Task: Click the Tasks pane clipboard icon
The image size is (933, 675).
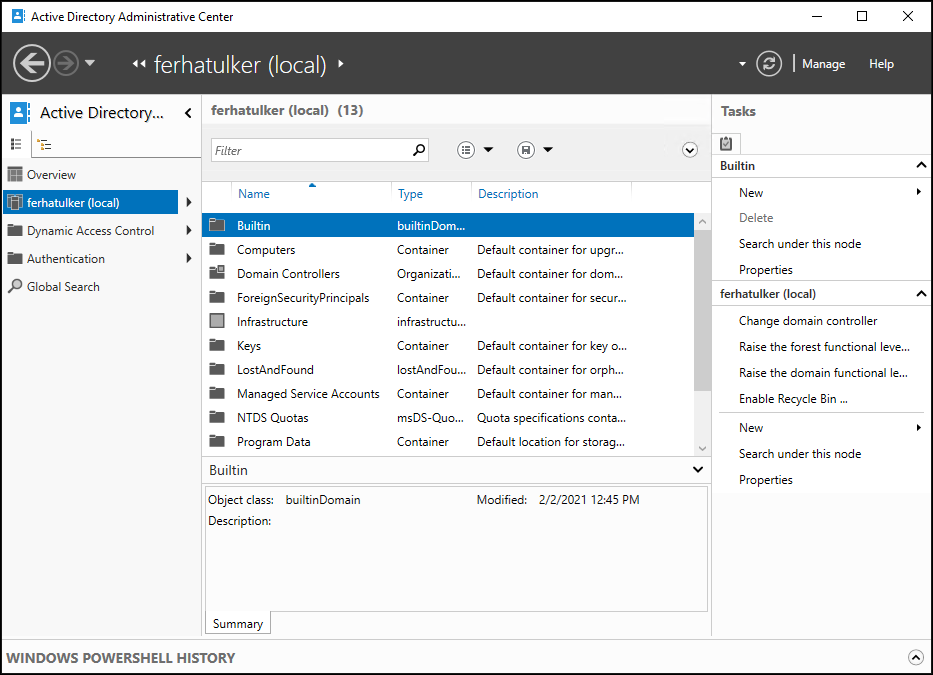Action: click(726, 143)
